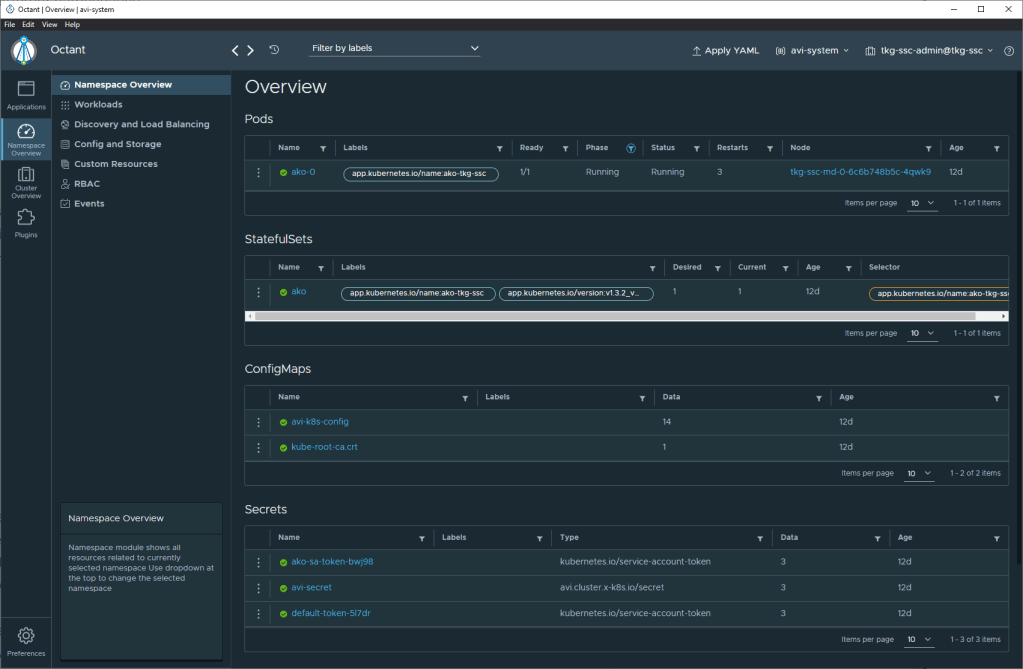1023x669 pixels.
Task: Toggle the Name column filter in Secrets
Action: (x=422, y=538)
